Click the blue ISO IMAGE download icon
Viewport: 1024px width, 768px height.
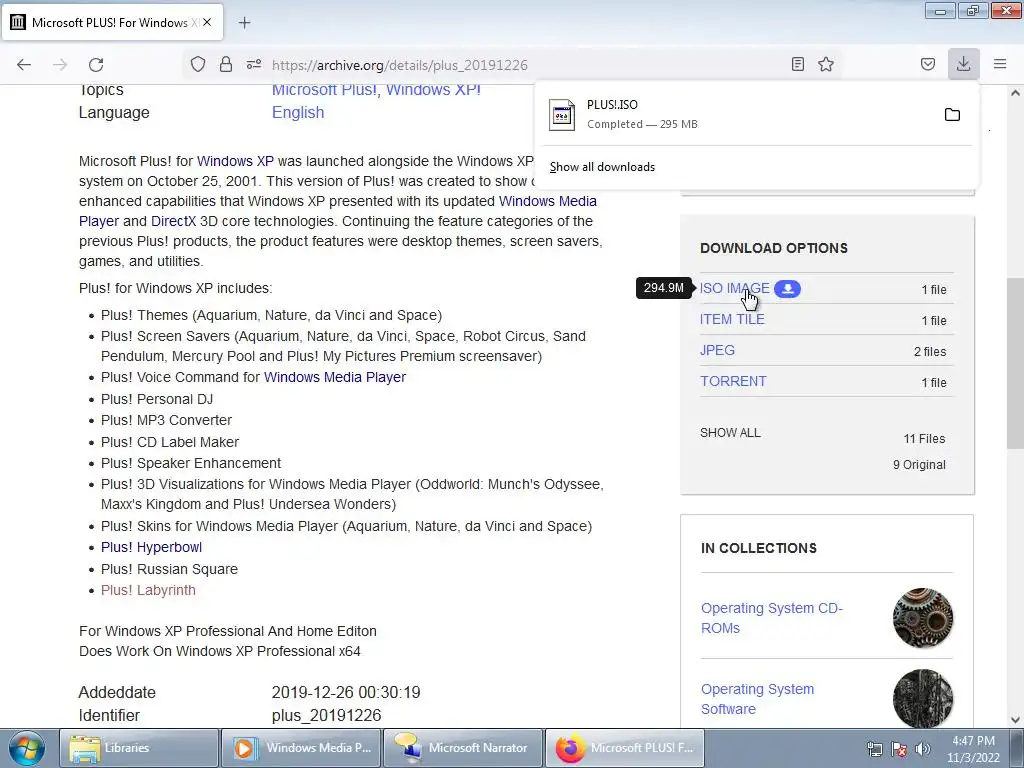click(788, 289)
